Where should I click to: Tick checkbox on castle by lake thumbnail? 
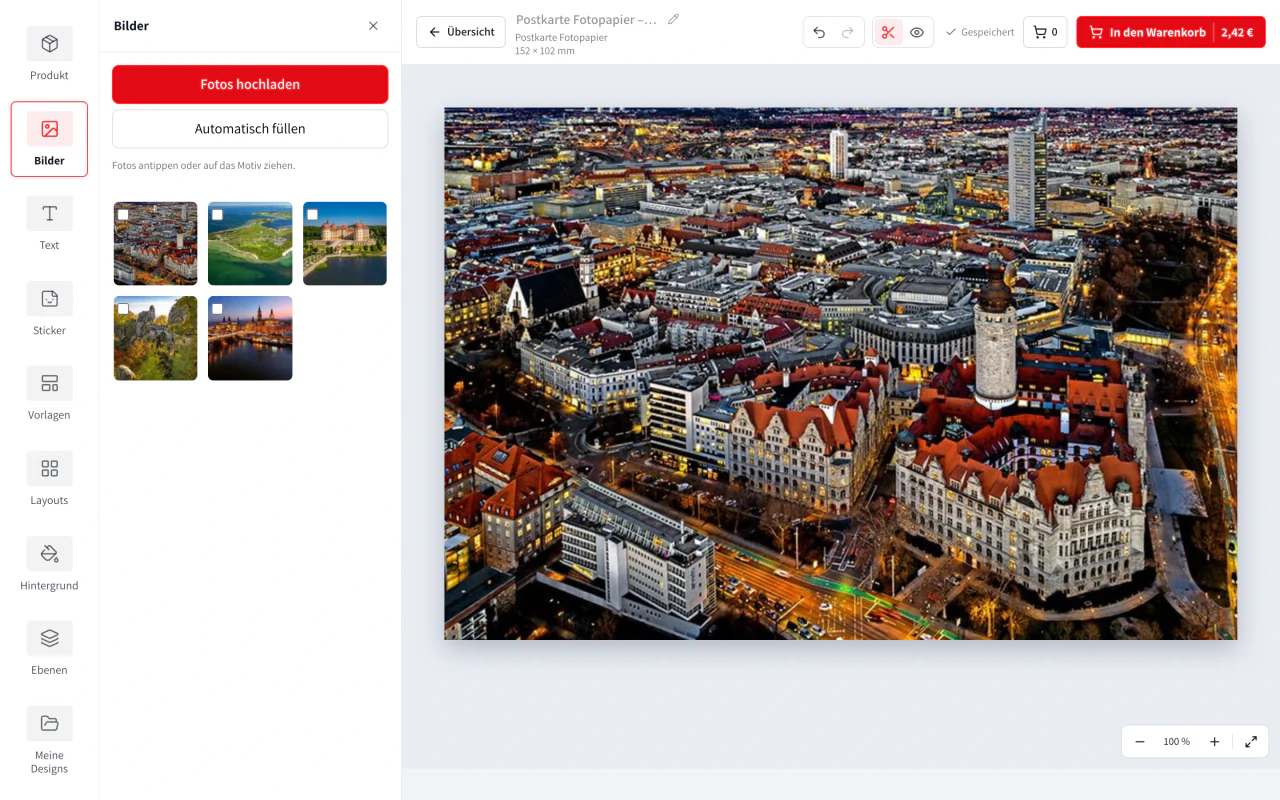click(312, 215)
